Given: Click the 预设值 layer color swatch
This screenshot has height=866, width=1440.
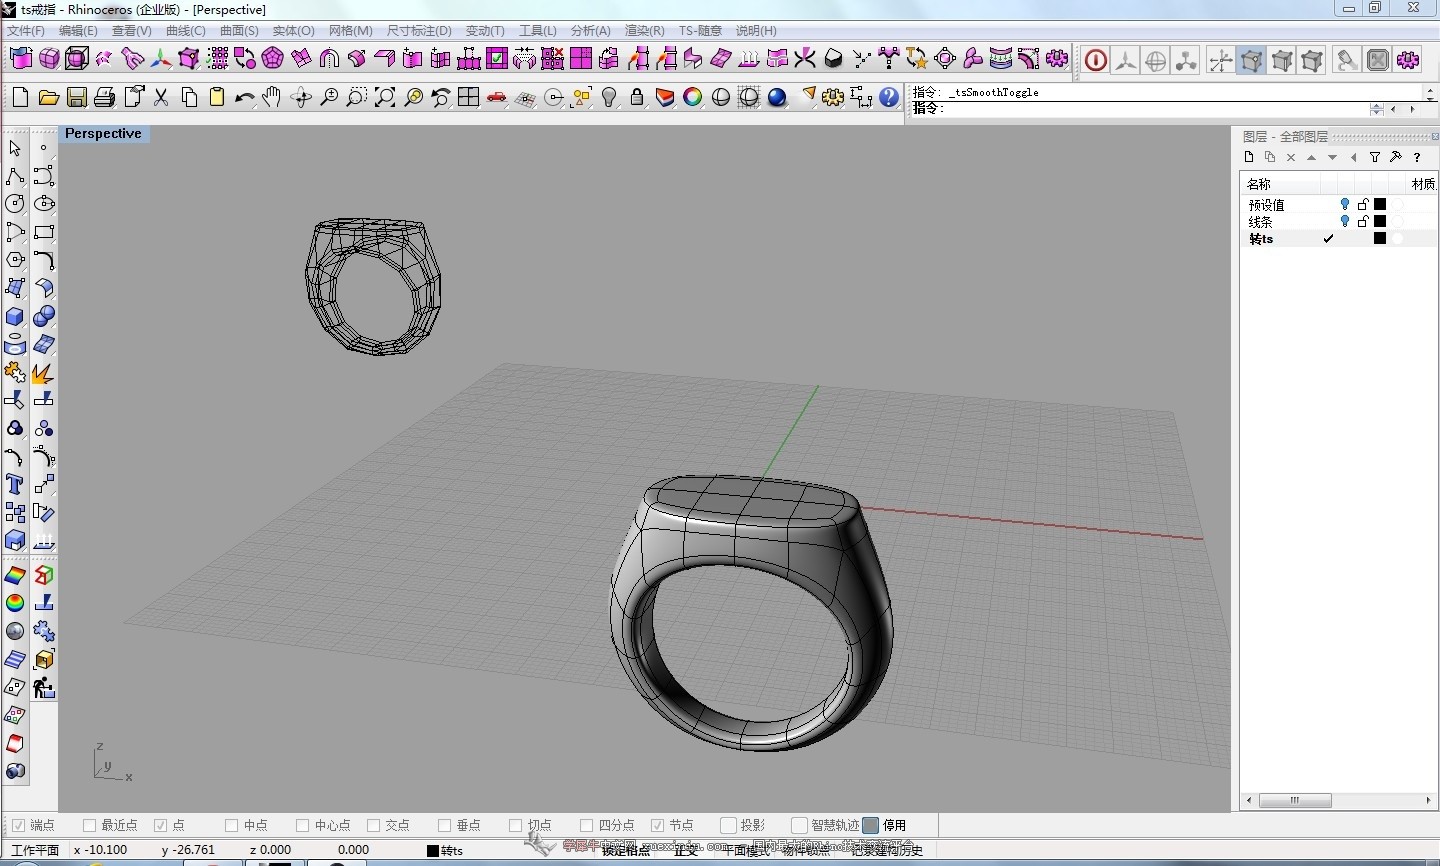Looking at the screenshot, I should [1380, 204].
